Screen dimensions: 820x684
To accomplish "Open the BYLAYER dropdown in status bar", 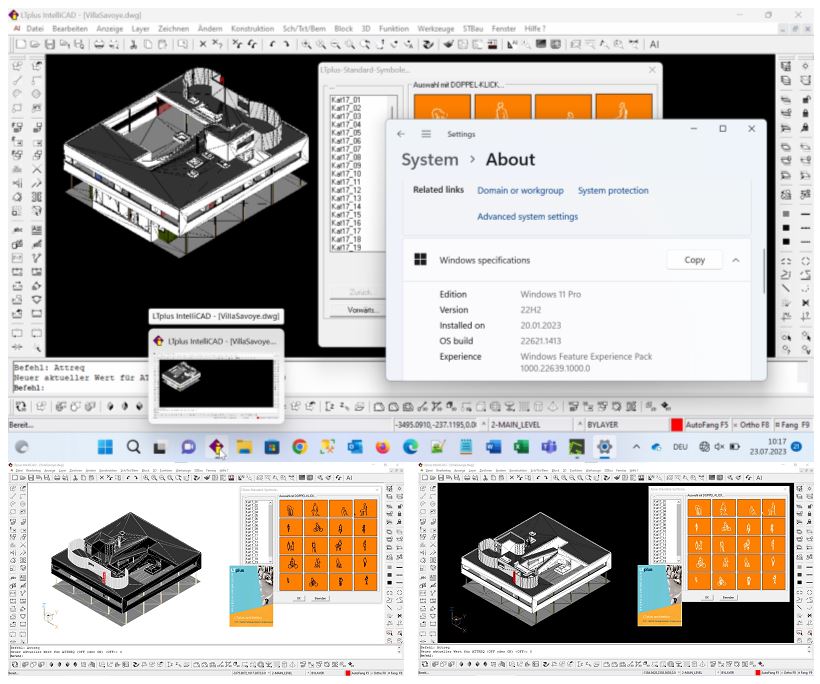I will (x=627, y=425).
